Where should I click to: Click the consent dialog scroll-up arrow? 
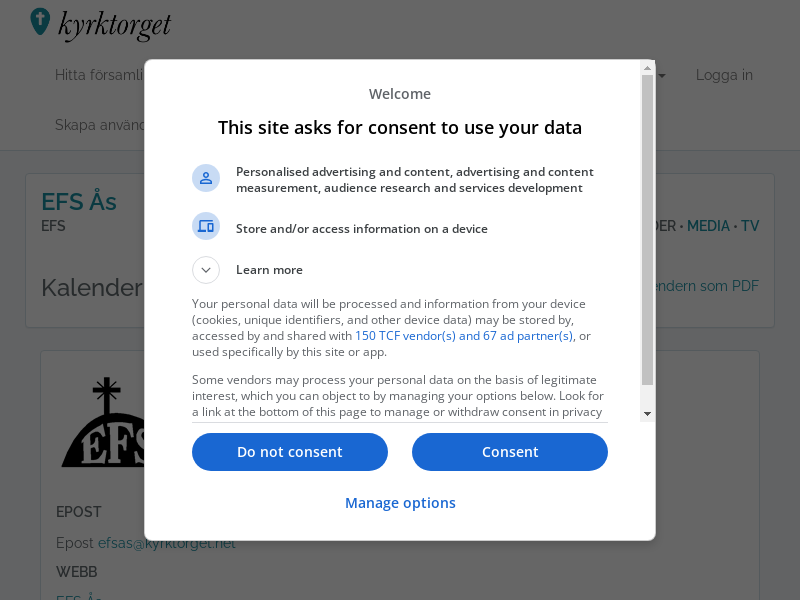click(647, 68)
